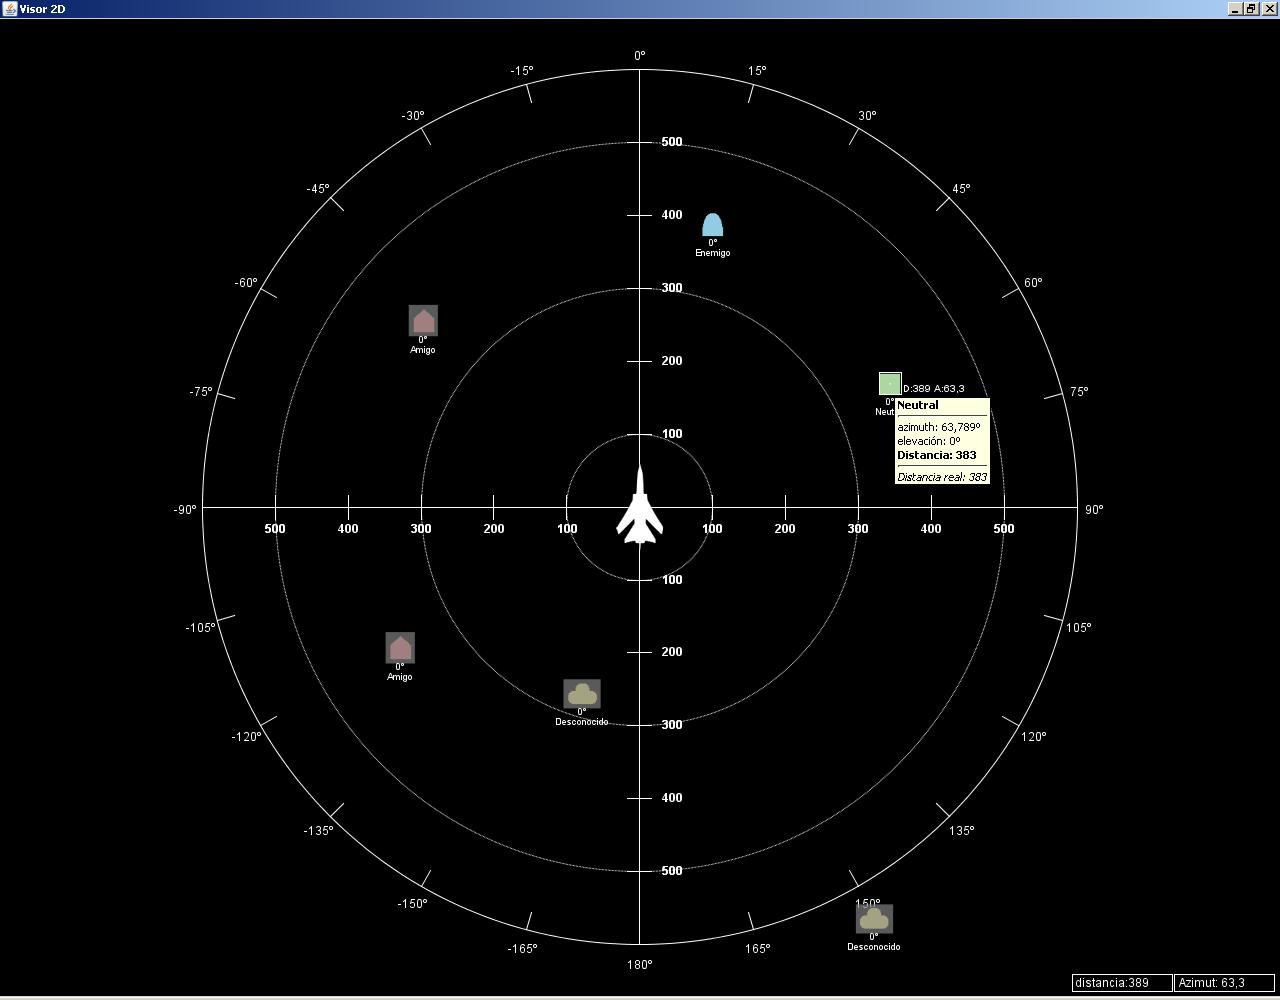Click the -75° bearing label
The height and width of the screenshot is (1000, 1280).
(x=201, y=392)
